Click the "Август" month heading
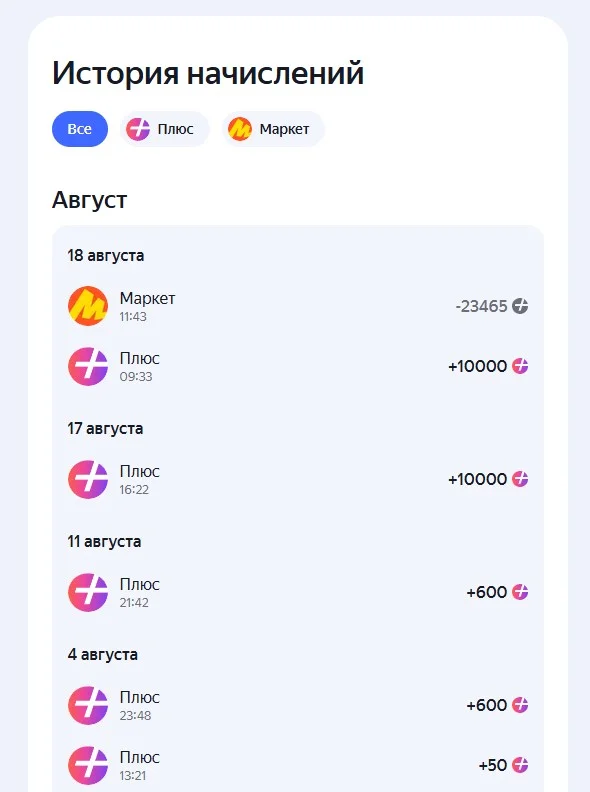The height and width of the screenshot is (792, 590). (x=89, y=200)
